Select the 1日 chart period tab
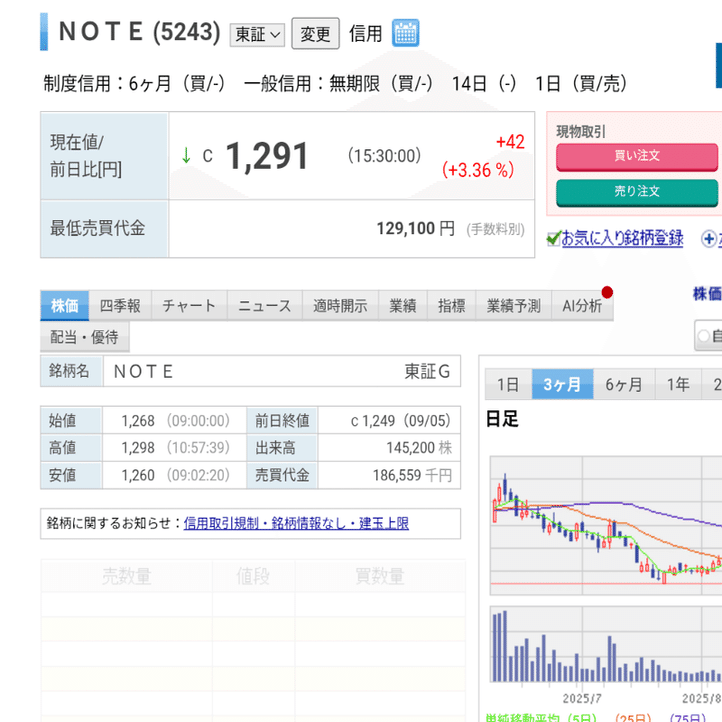Viewport: 722px width, 722px height. coord(508,384)
